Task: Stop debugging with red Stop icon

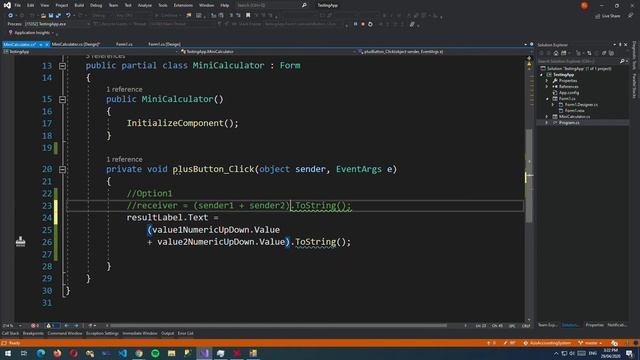Action: (x=363, y=24)
